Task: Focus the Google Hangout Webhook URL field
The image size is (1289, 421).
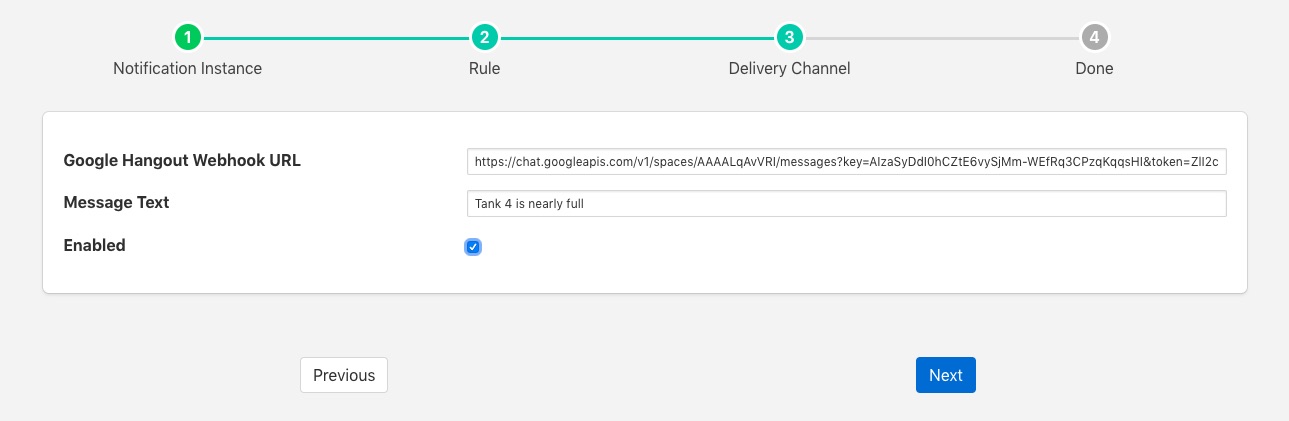Action: tap(846, 162)
